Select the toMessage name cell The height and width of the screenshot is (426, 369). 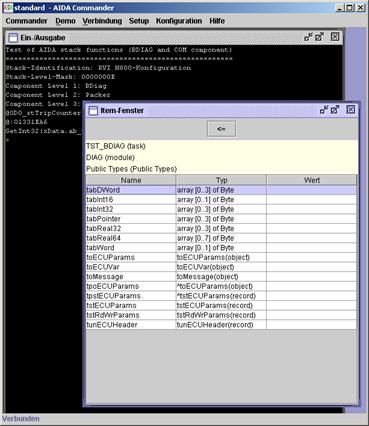[x=131, y=277]
